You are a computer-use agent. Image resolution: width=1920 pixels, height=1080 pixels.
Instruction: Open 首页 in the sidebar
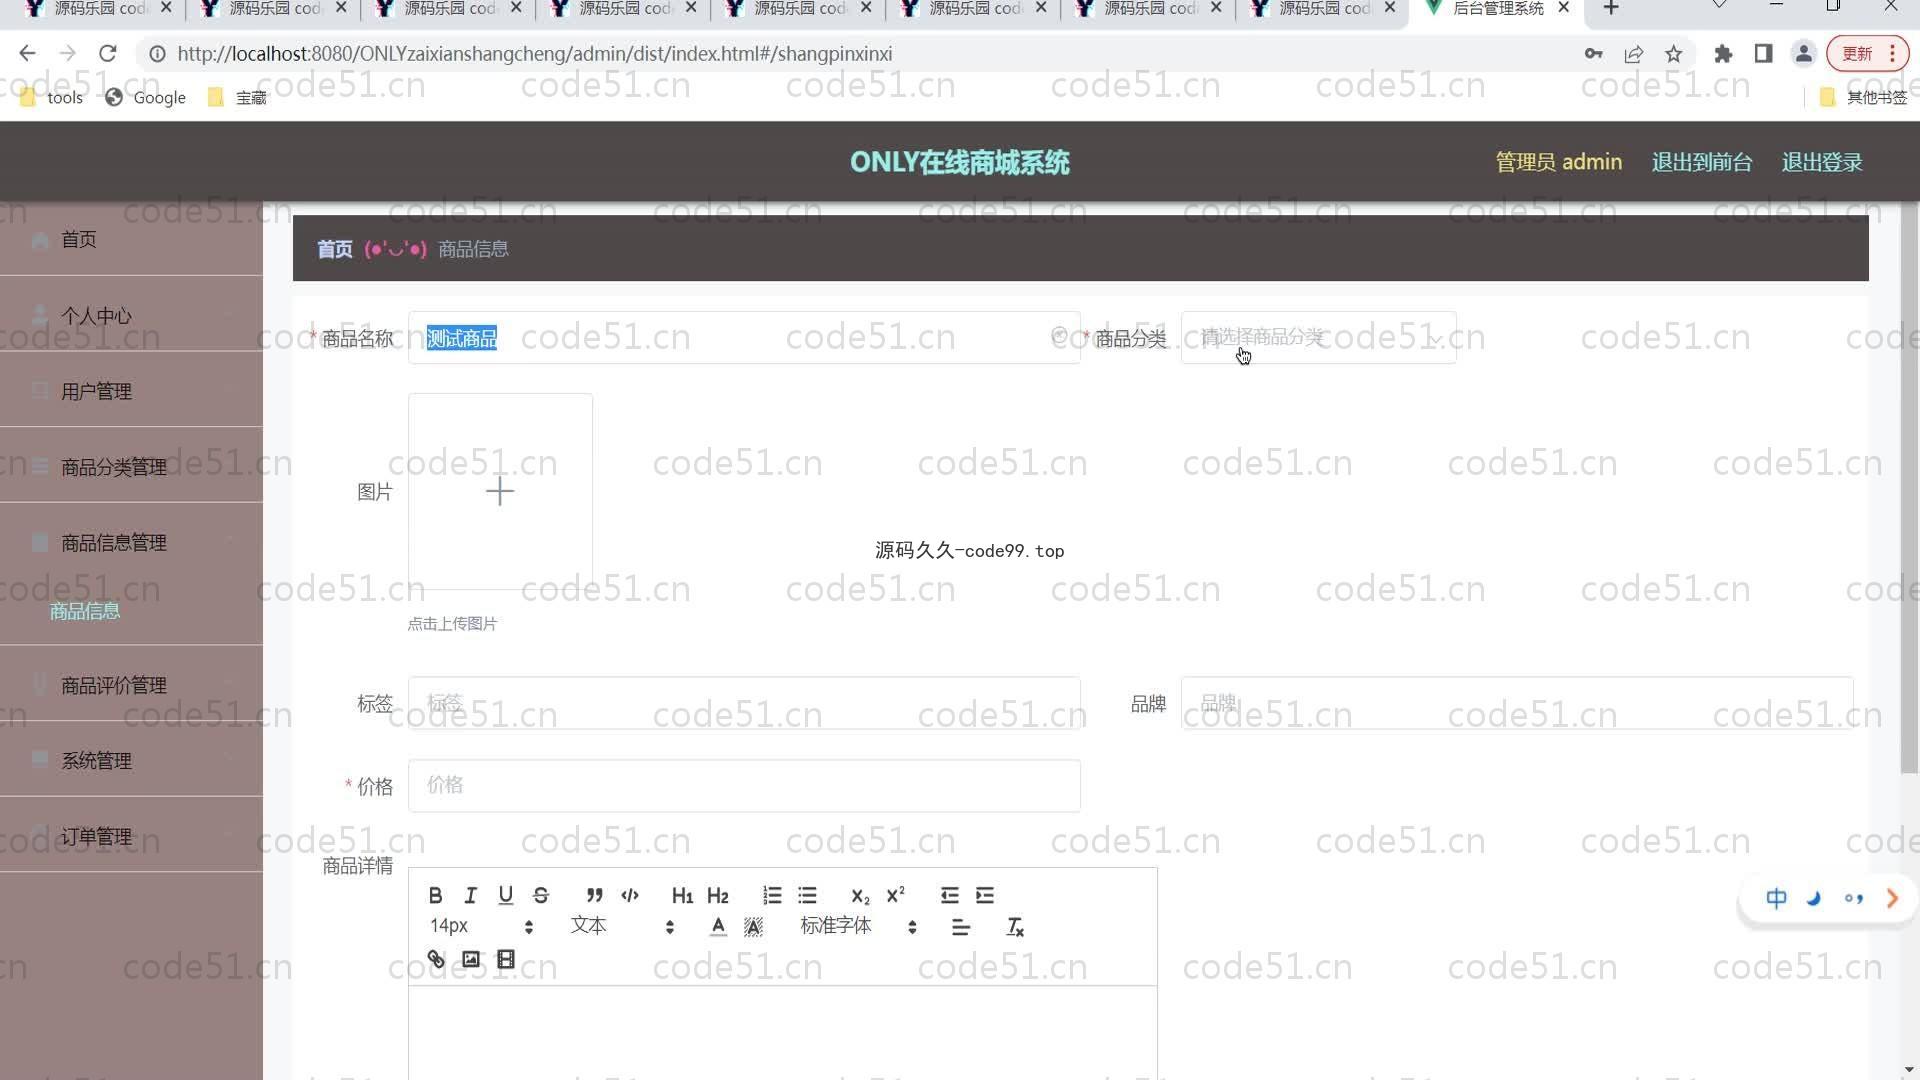(x=131, y=239)
